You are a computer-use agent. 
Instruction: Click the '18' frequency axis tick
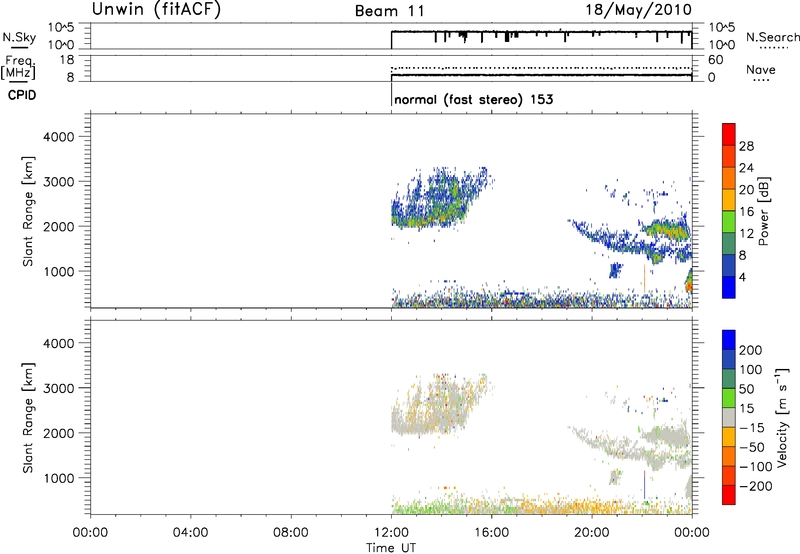tap(66, 60)
